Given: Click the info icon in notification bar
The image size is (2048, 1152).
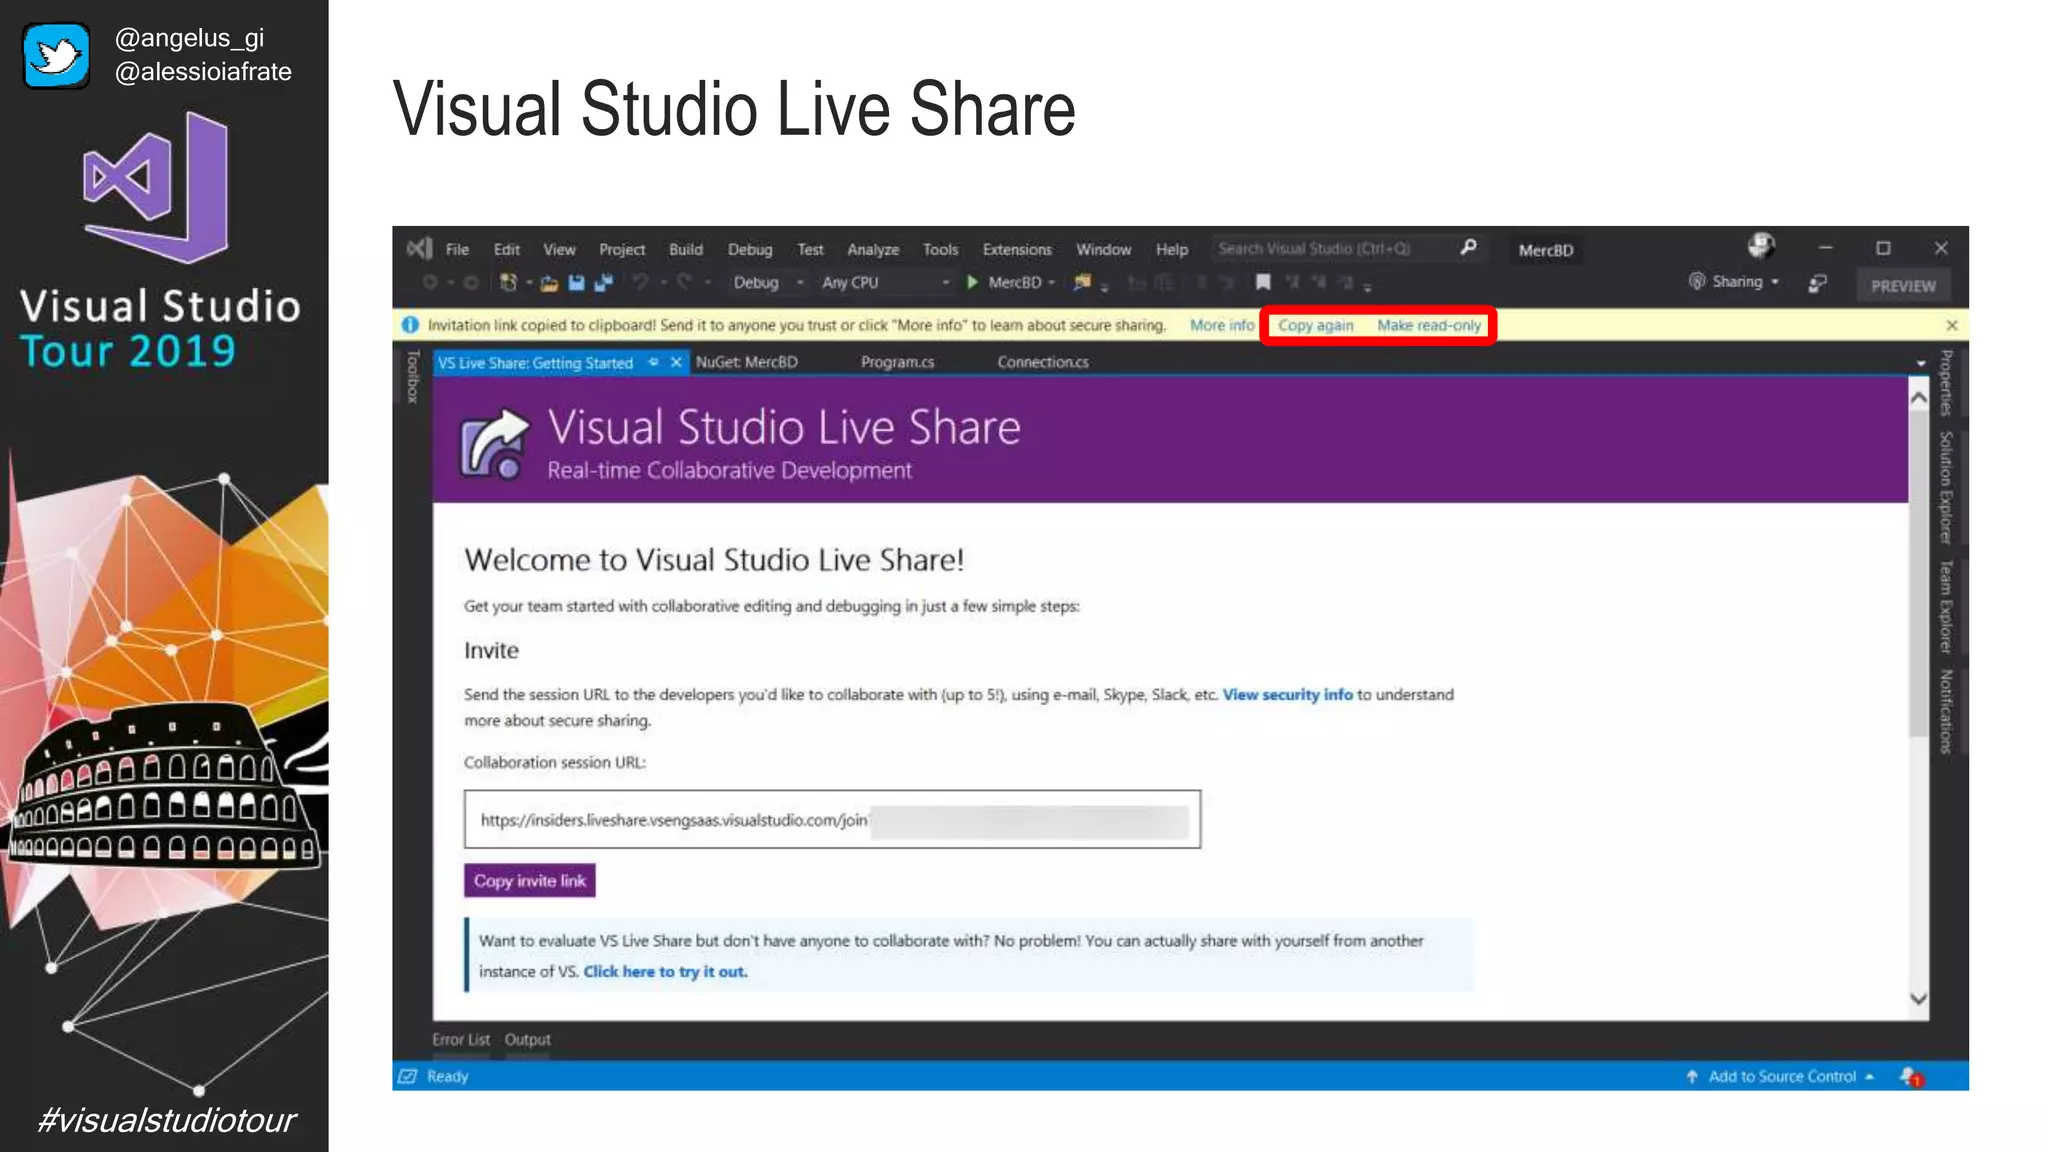Looking at the screenshot, I should pos(410,325).
